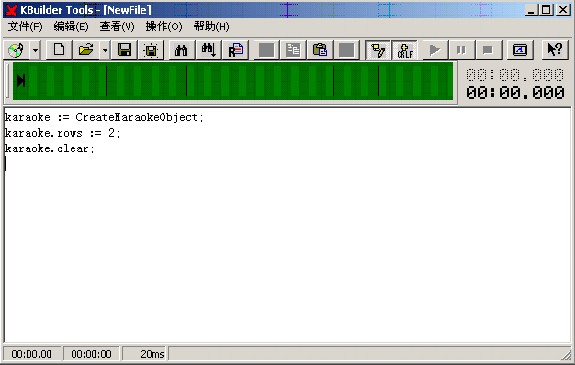Click inside the green audio timeline bar
575x365 pixels.
point(233,81)
